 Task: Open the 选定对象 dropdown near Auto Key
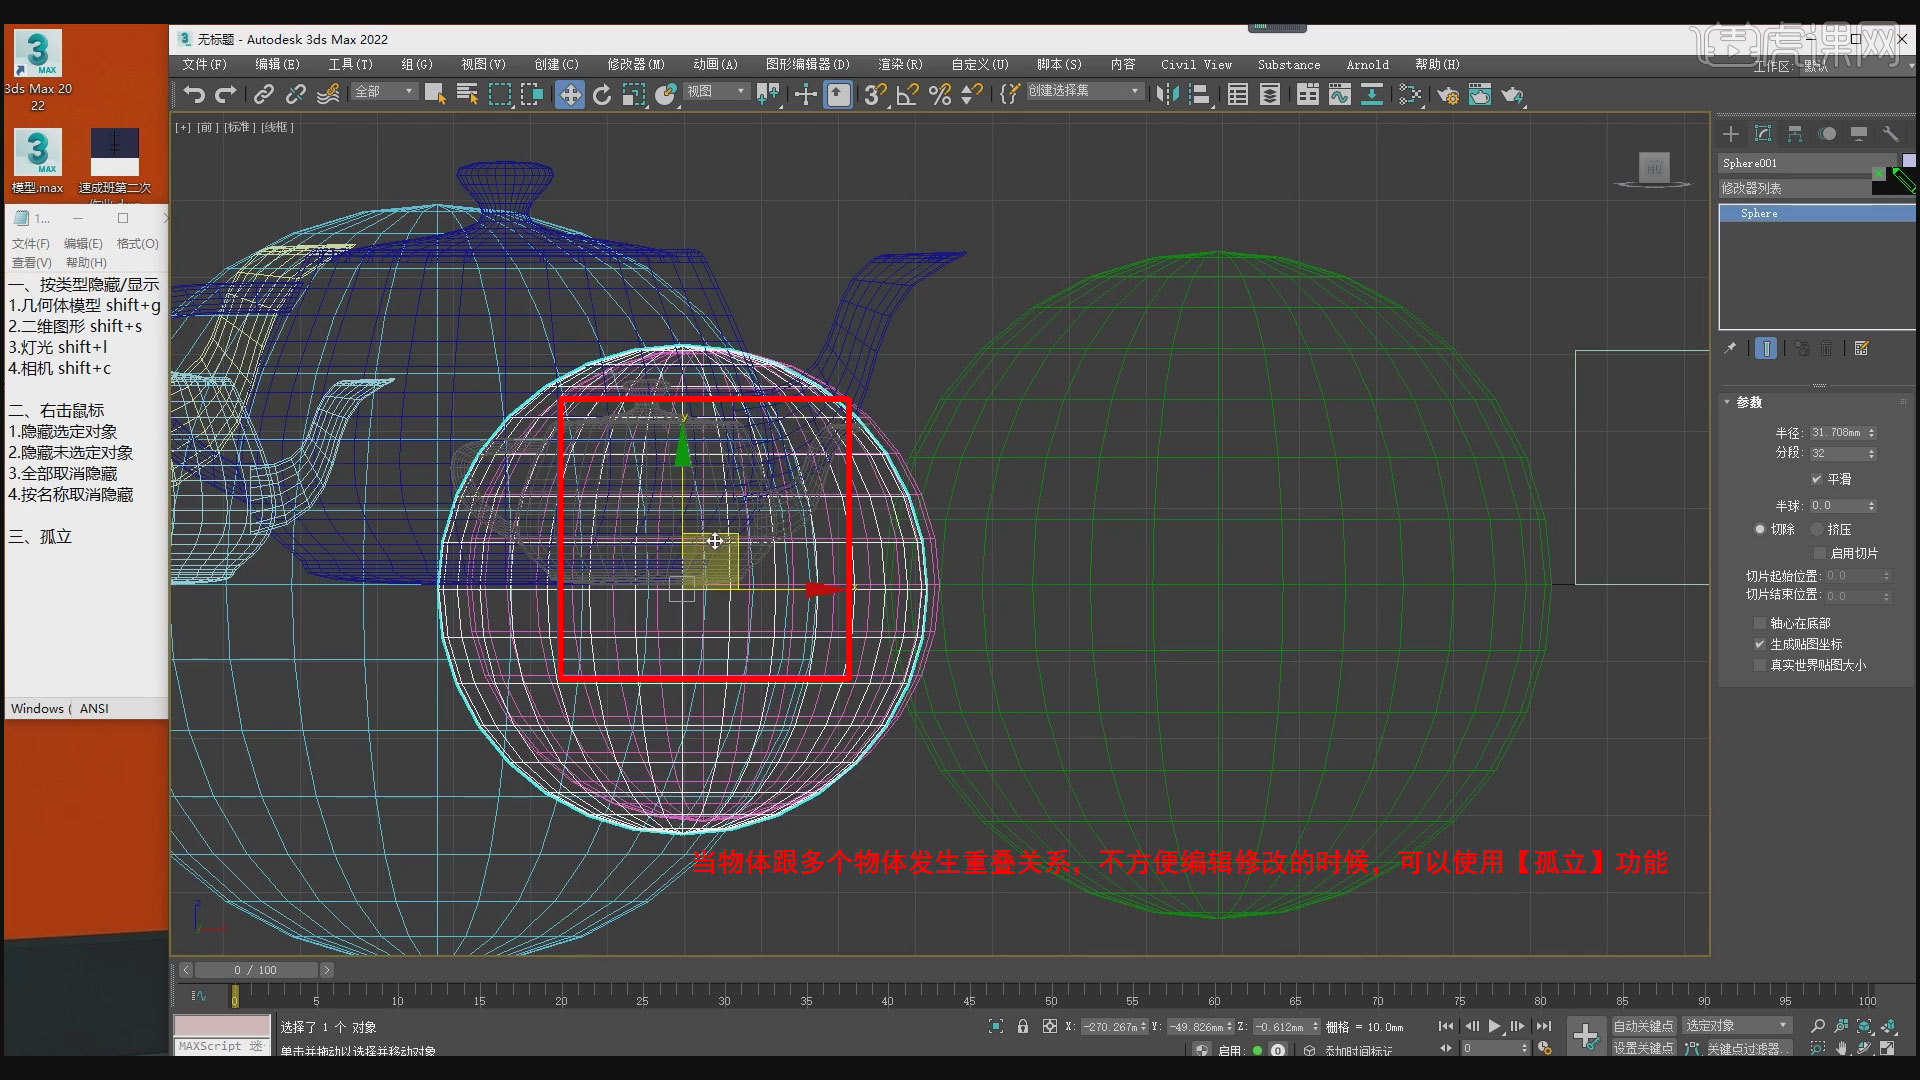1736,1024
